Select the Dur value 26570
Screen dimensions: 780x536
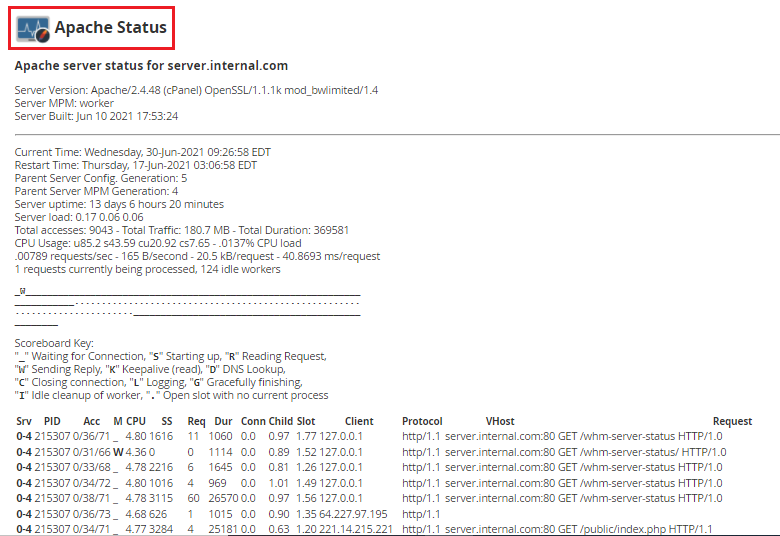[x=223, y=498]
